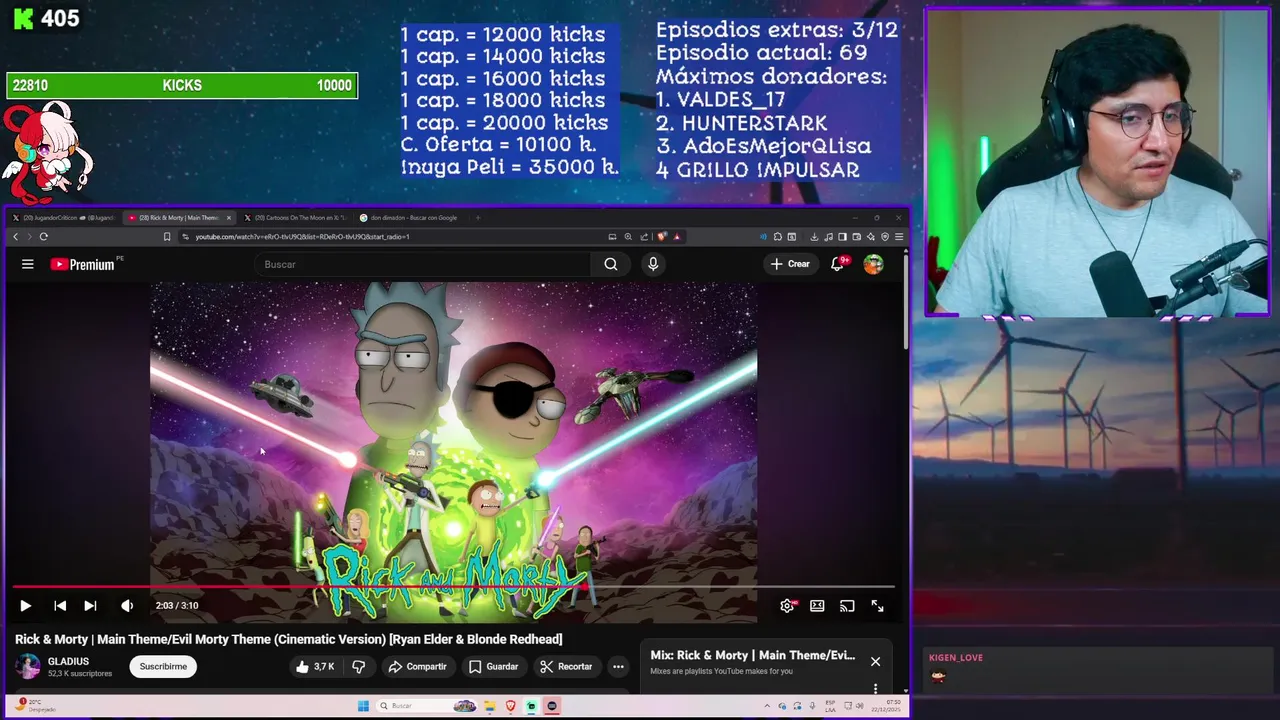Launch Brave browser from the taskbar

[510, 706]
